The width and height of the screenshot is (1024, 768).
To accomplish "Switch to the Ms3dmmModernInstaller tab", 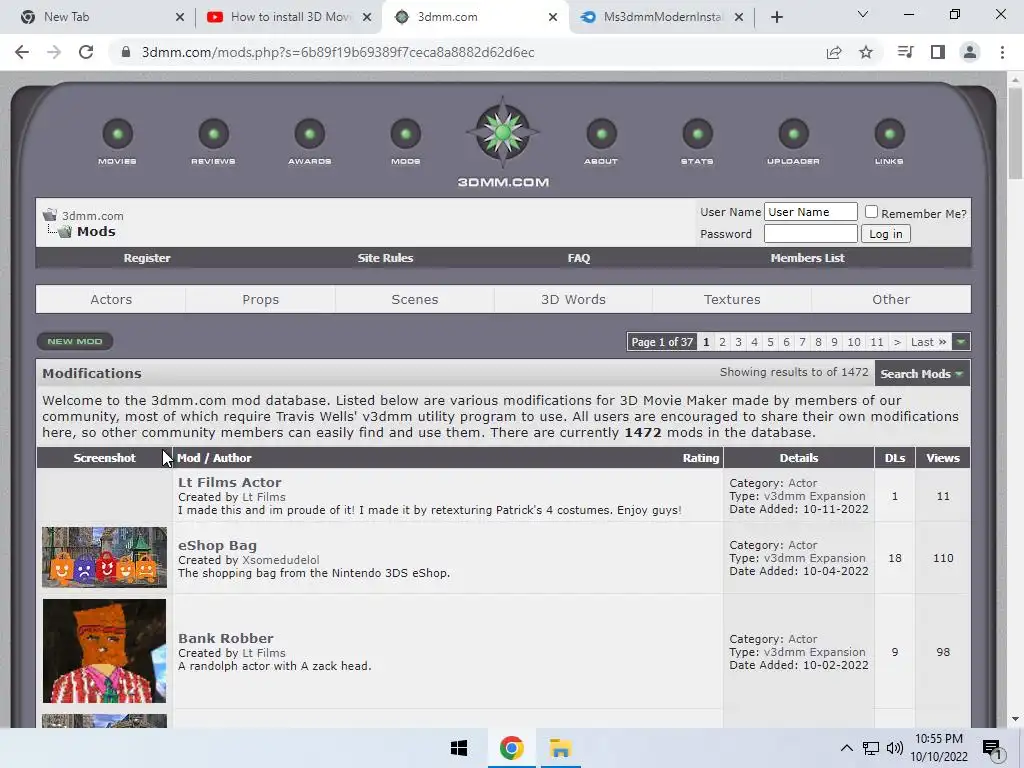I will (x=663, y=17).
